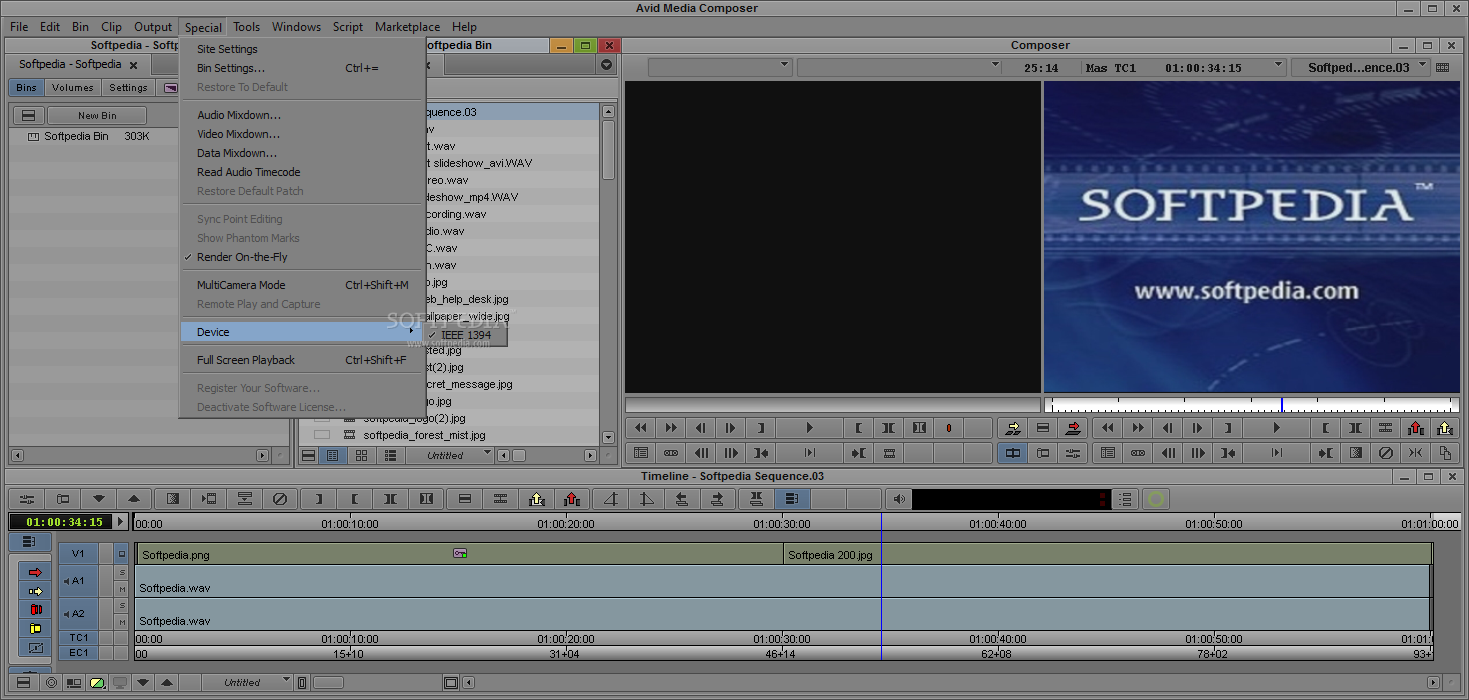Open Softped...ence.03 sequence dropdown
1469x700 pixels.
[x=1358, y=67]
